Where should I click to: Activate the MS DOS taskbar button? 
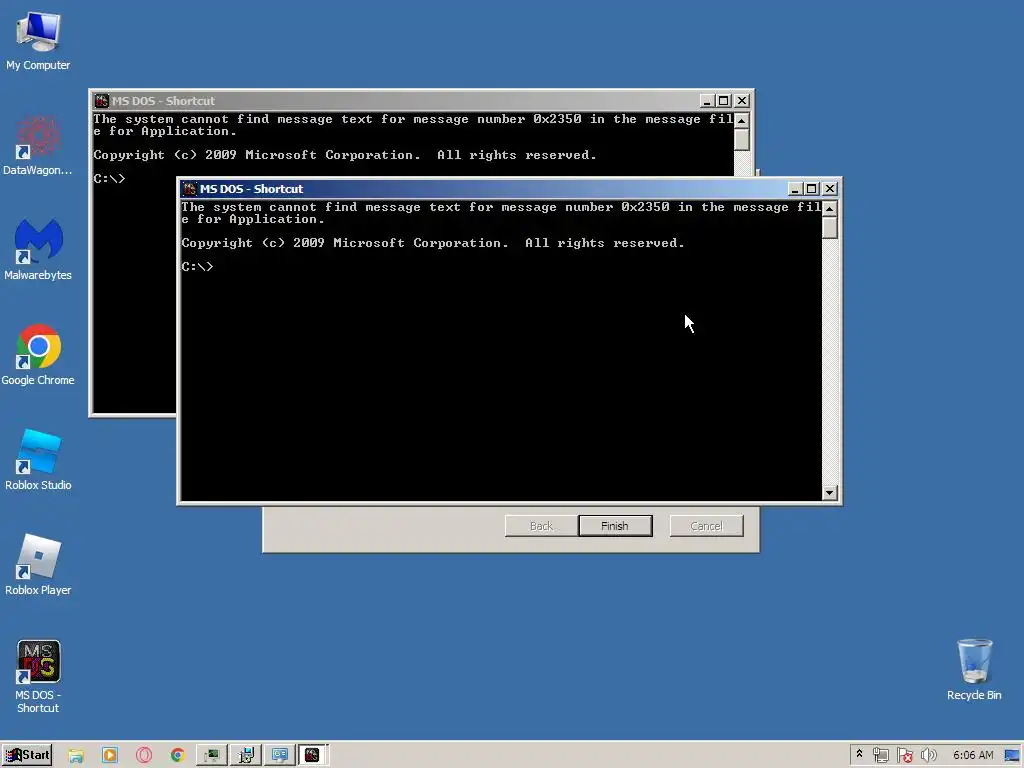313,755
